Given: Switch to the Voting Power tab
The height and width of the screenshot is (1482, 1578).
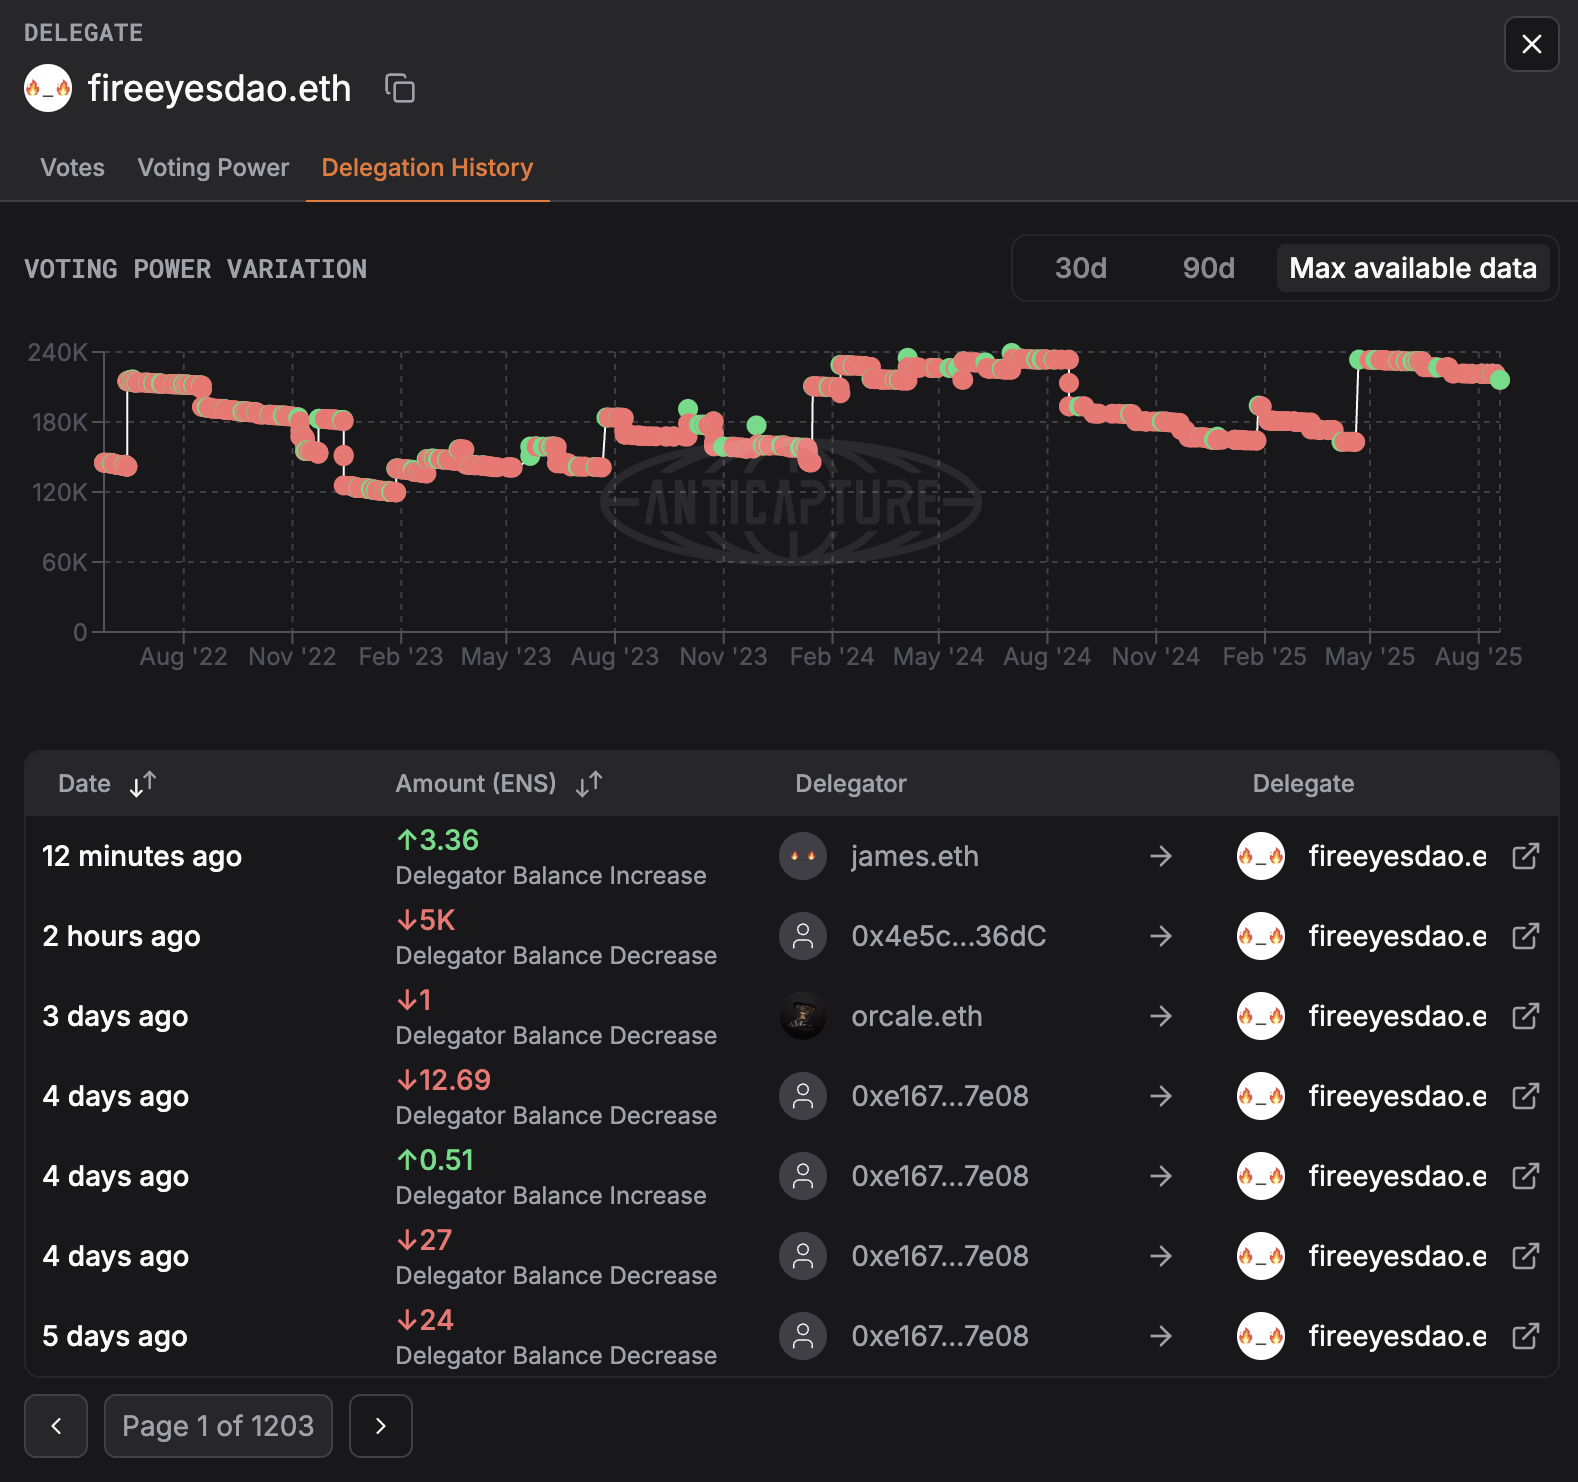Looking at the screenshot, I should [x=213, y=168].
